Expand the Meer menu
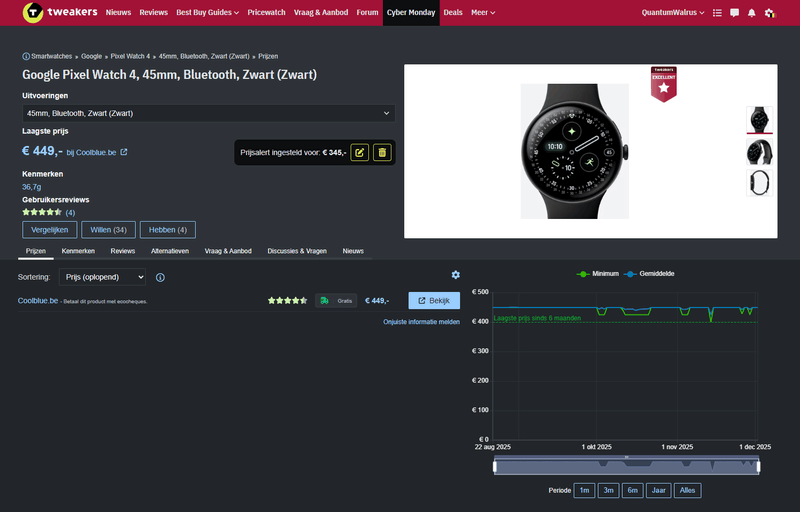Image resolution: width=800 pixels, height=512 pixels. (x=483, y=12)
